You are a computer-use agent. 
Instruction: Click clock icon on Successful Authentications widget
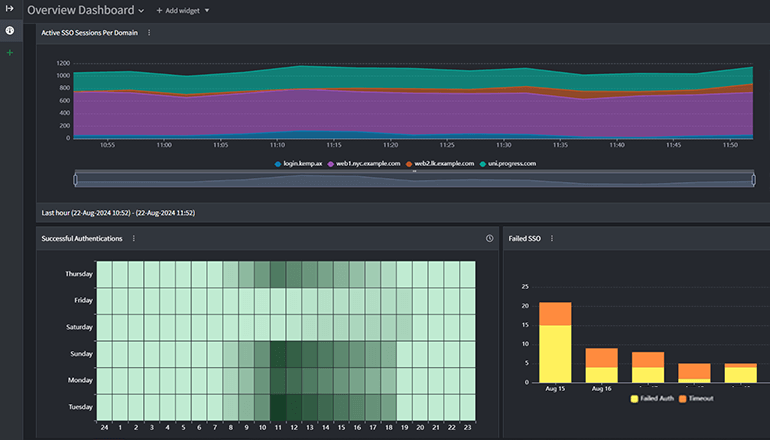coord(489,239)
